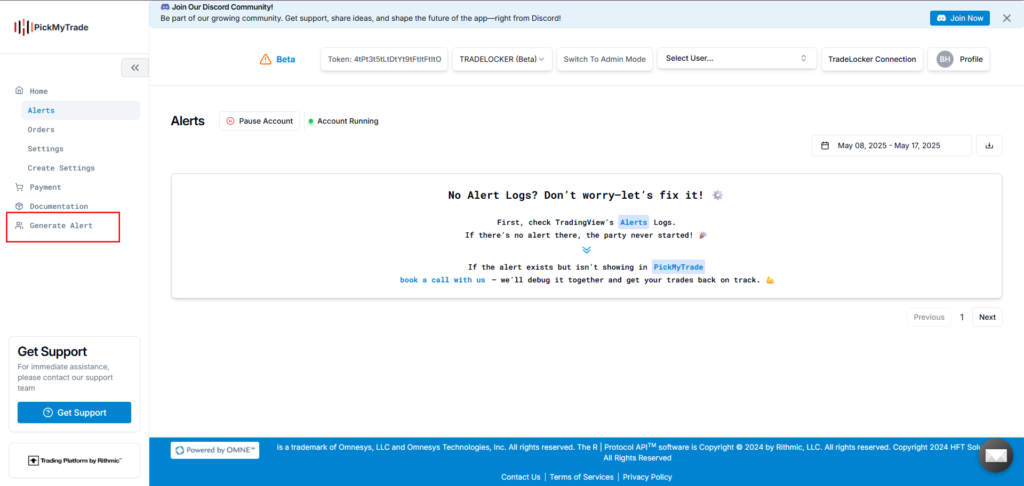Viewport: 1024px width, 486px height.
Task: Open the TRADELOCKER (Beta) dropdown
Action: point(502,59)
